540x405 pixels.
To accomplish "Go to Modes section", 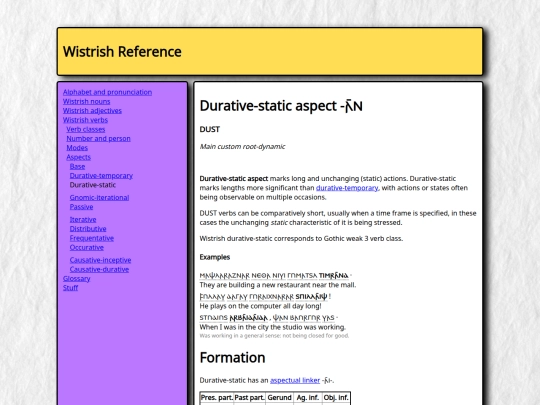I will [77, 148].
